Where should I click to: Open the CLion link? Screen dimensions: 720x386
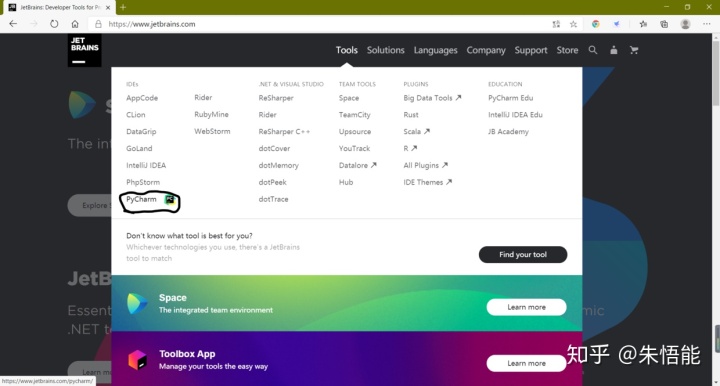[135, 115]
